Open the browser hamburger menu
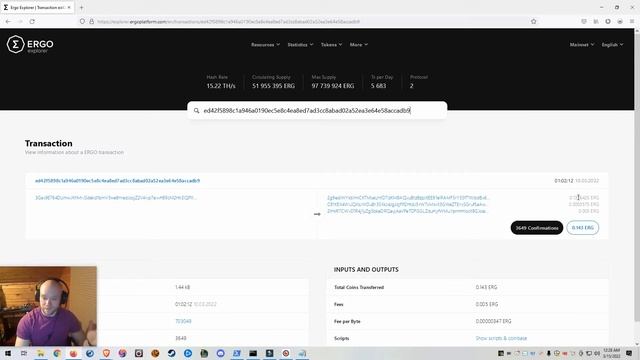 pyautogui.click(x=632, y=21)
